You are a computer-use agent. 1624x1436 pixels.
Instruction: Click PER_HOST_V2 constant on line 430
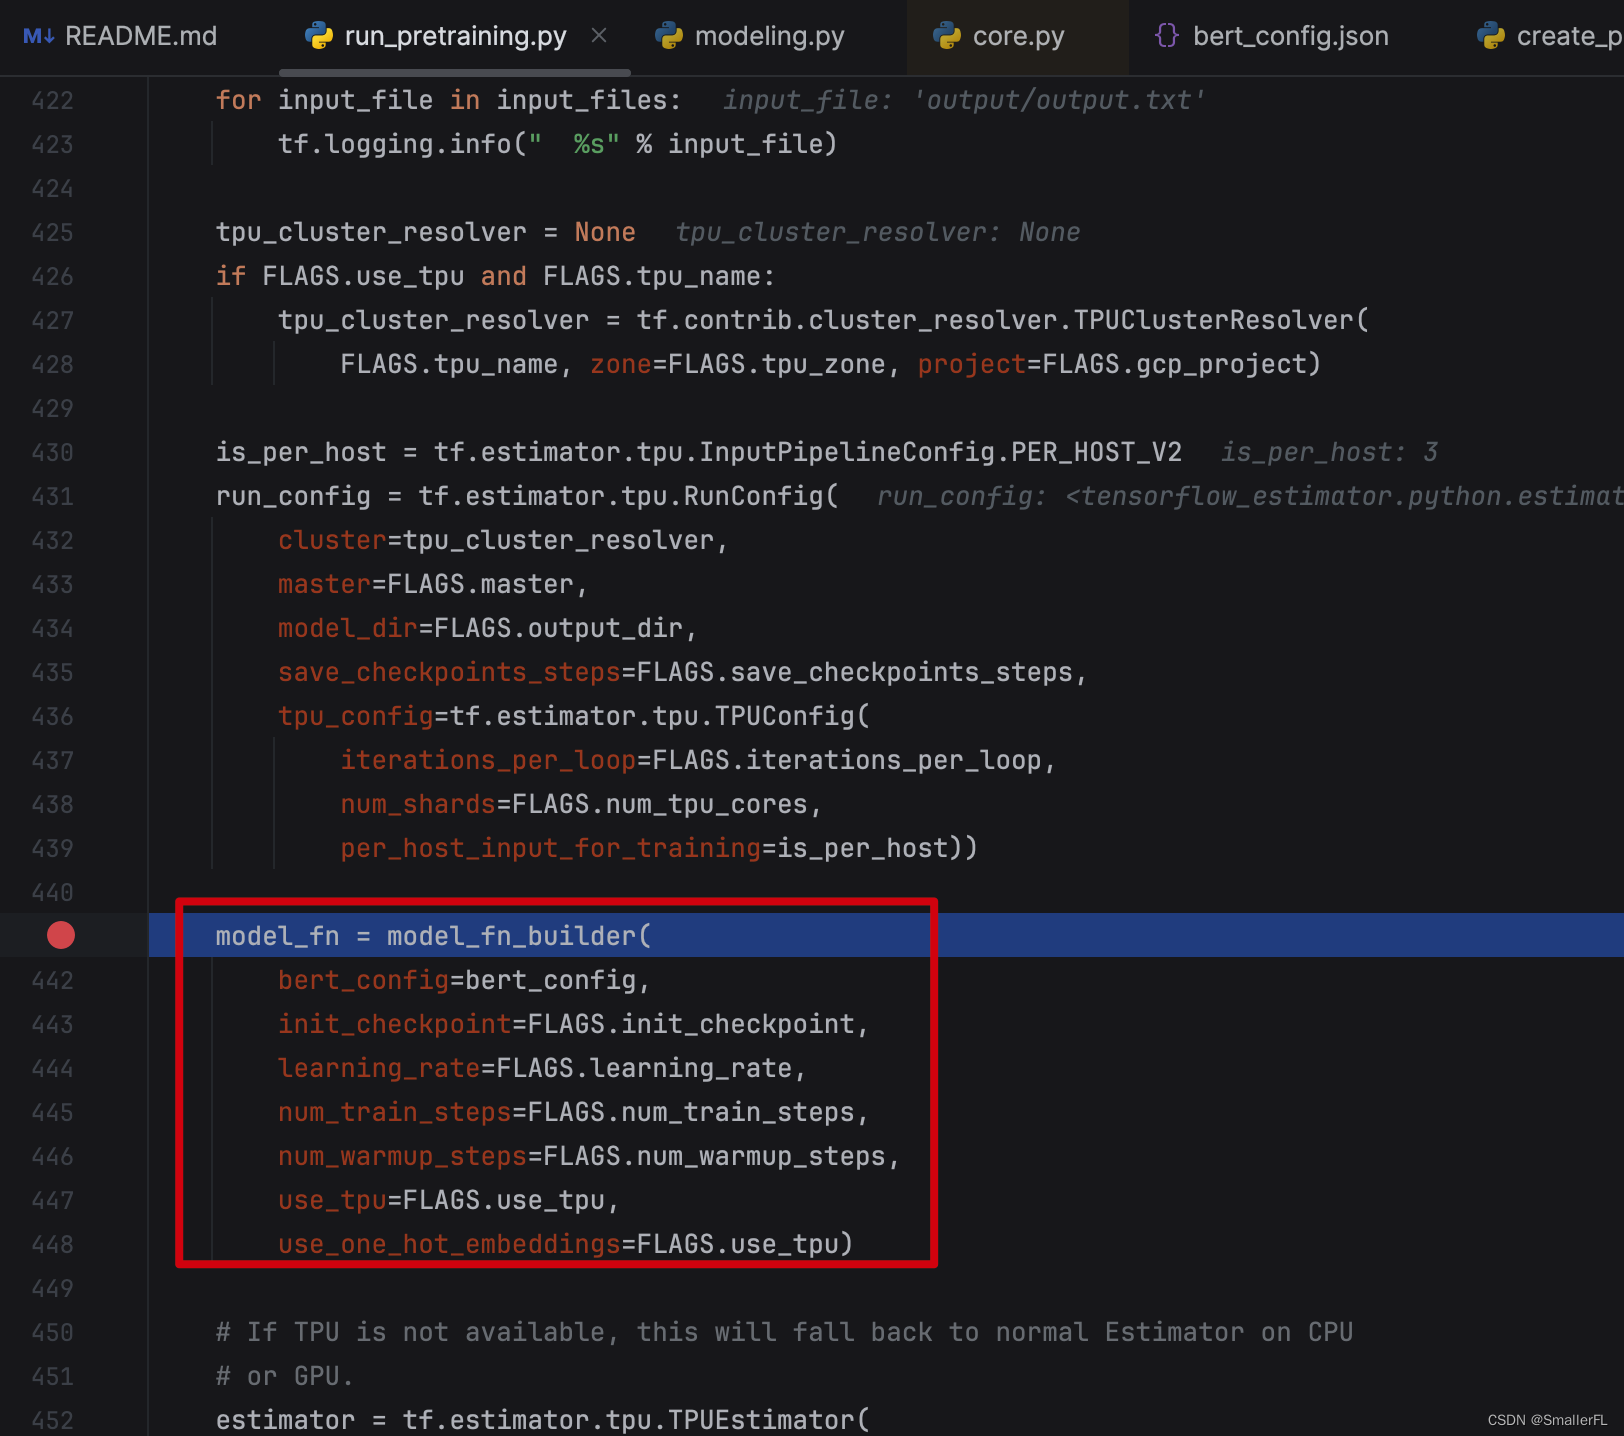1097,453
